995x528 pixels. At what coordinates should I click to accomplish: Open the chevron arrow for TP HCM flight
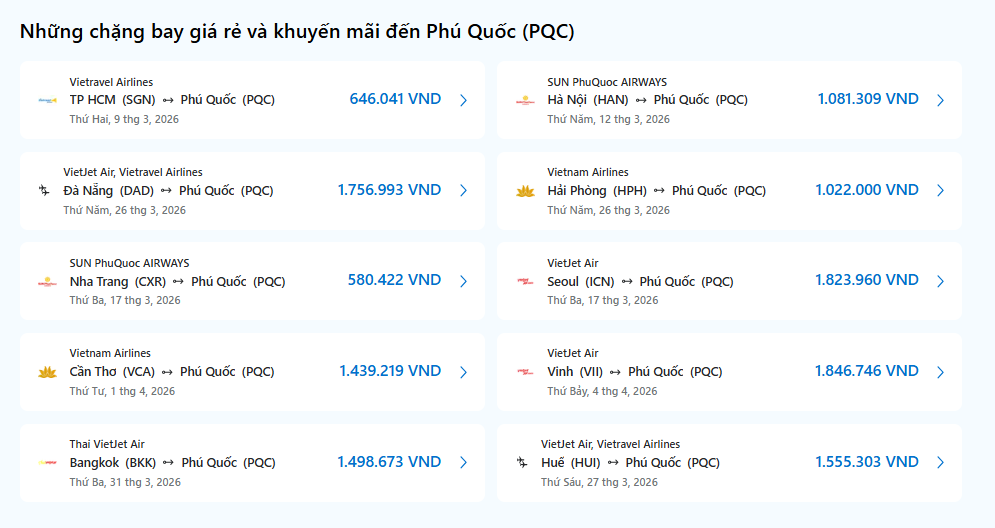(x=463, y=100)
